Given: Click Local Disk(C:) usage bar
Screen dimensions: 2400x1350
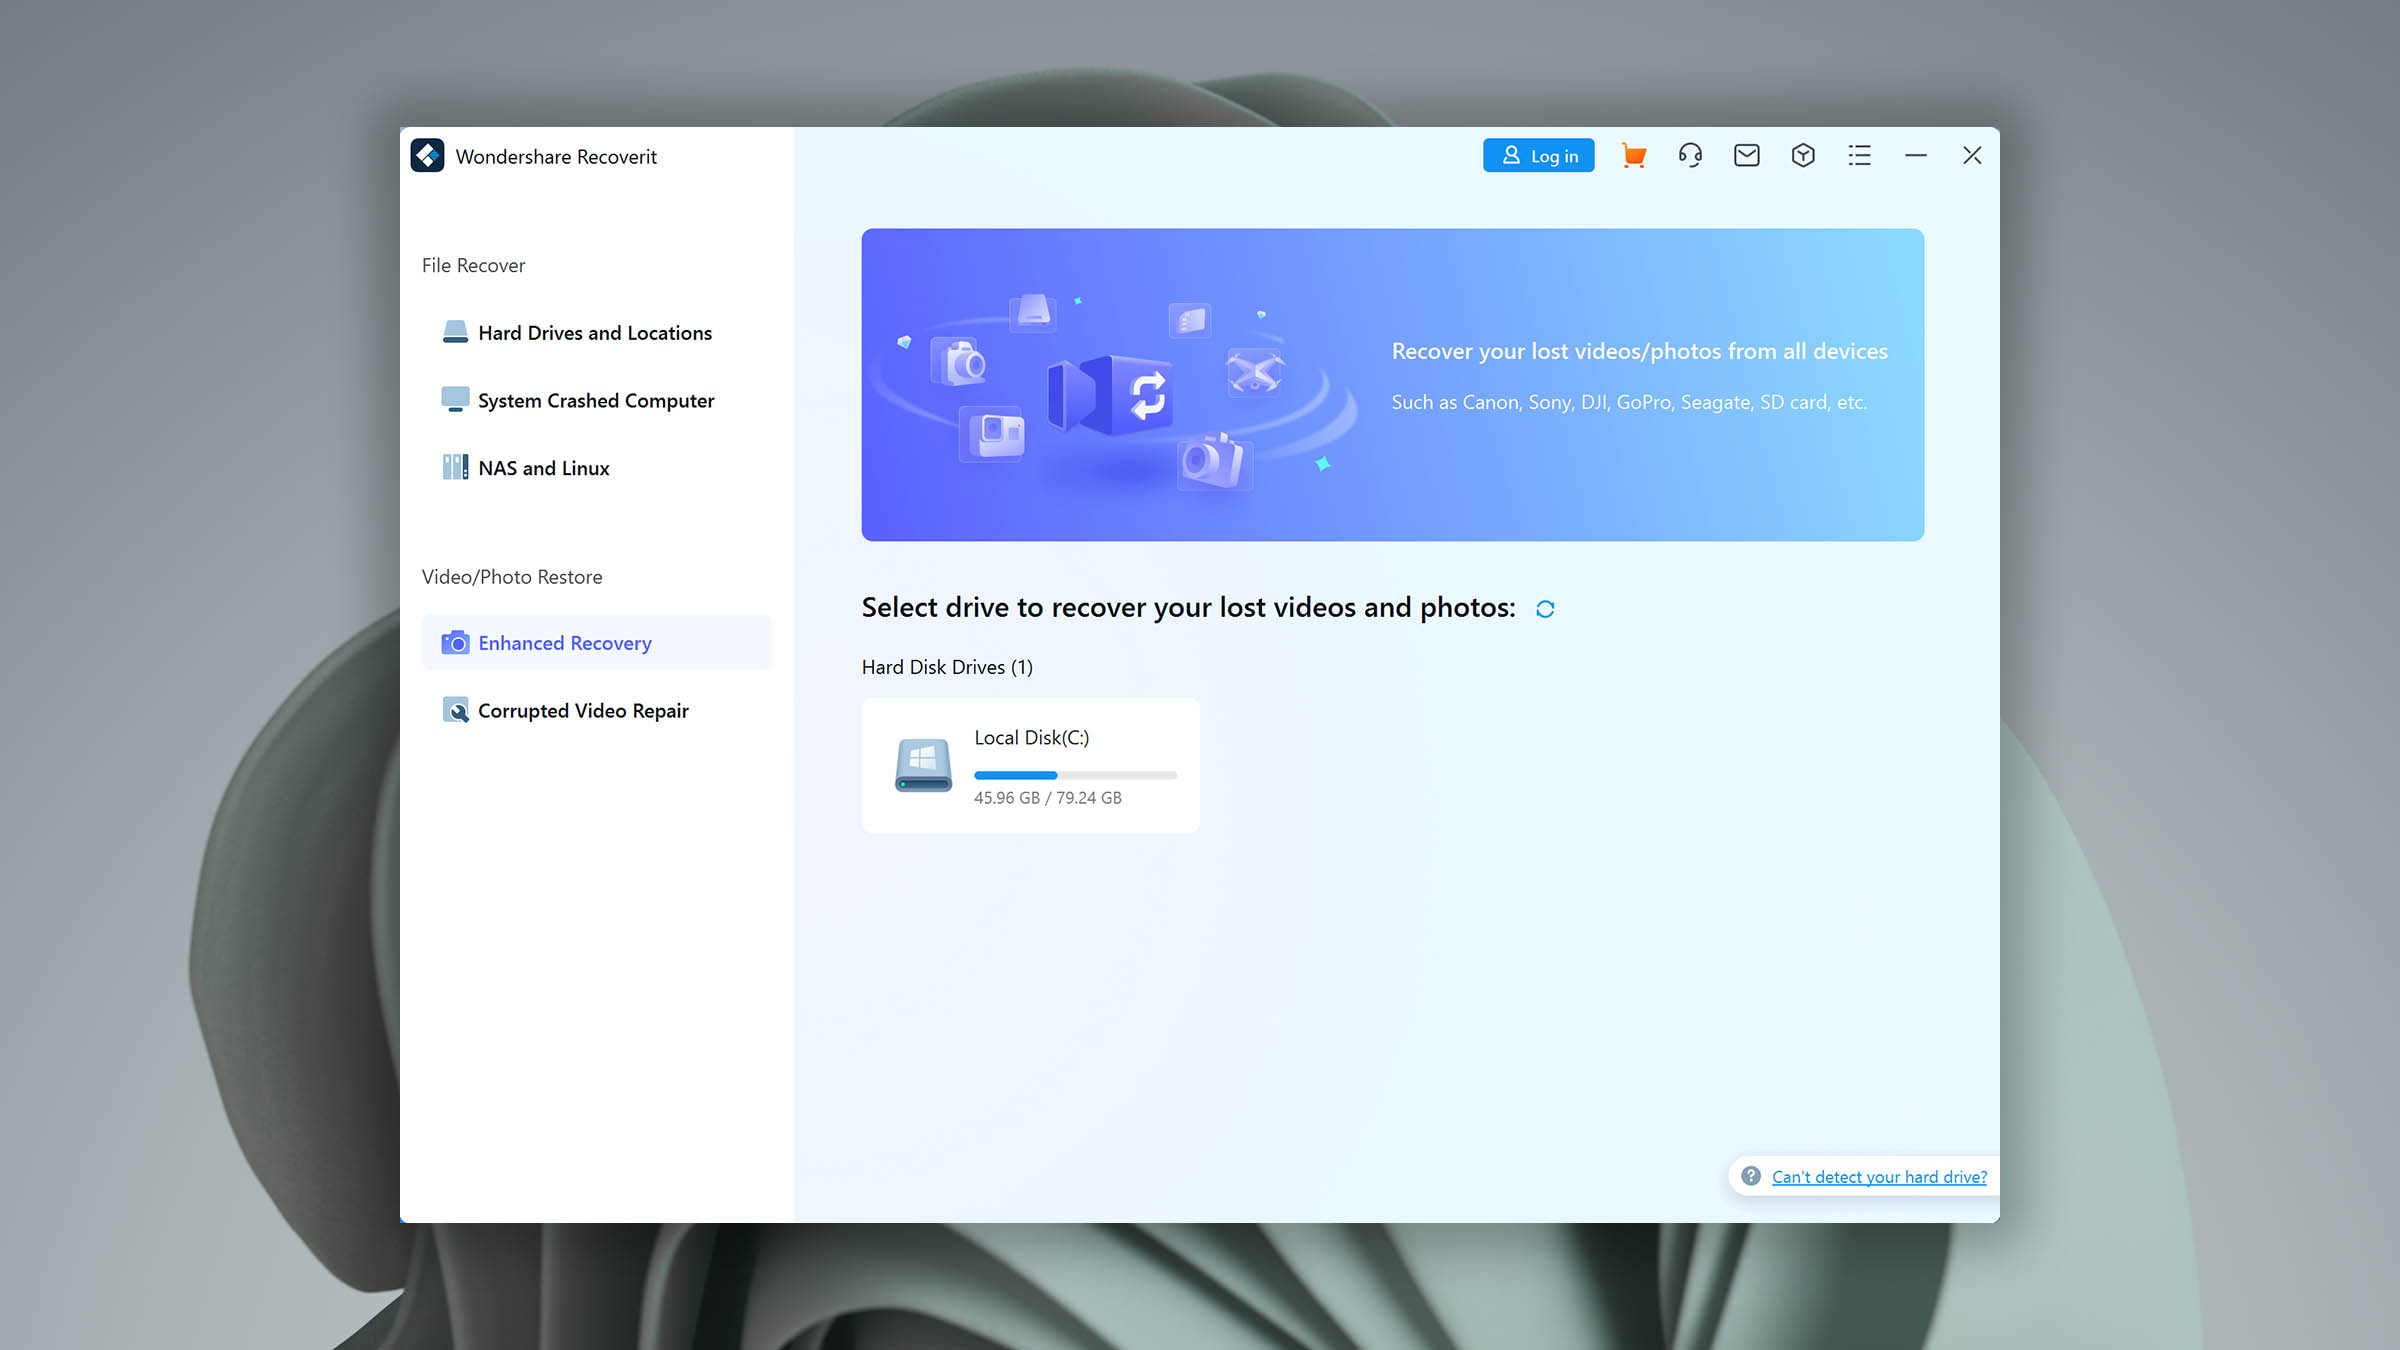Looking at the screenshot, I should click(x=1075, y=775).
